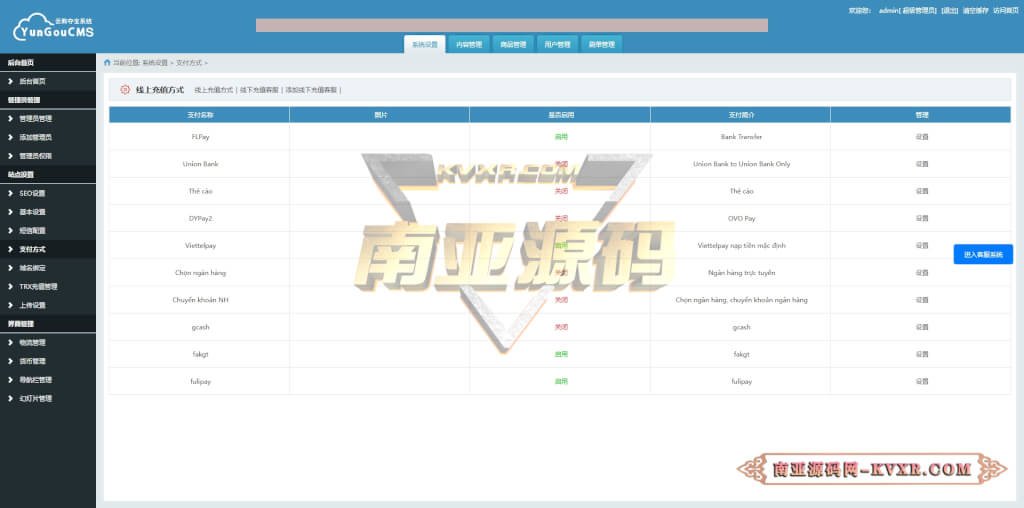Click the 退出 logout link

pos(949,10)
